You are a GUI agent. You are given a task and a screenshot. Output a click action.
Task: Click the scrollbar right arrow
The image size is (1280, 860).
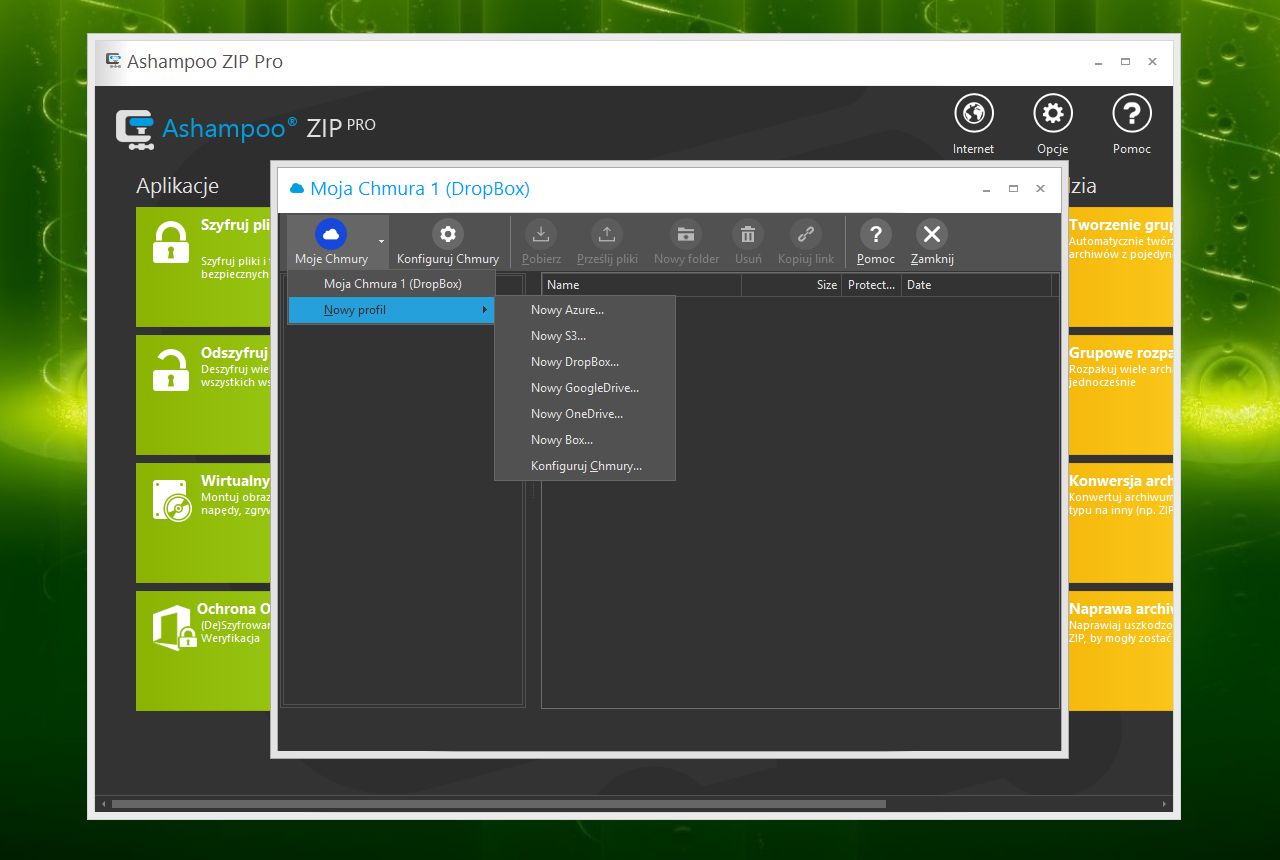coord(1165,804)
